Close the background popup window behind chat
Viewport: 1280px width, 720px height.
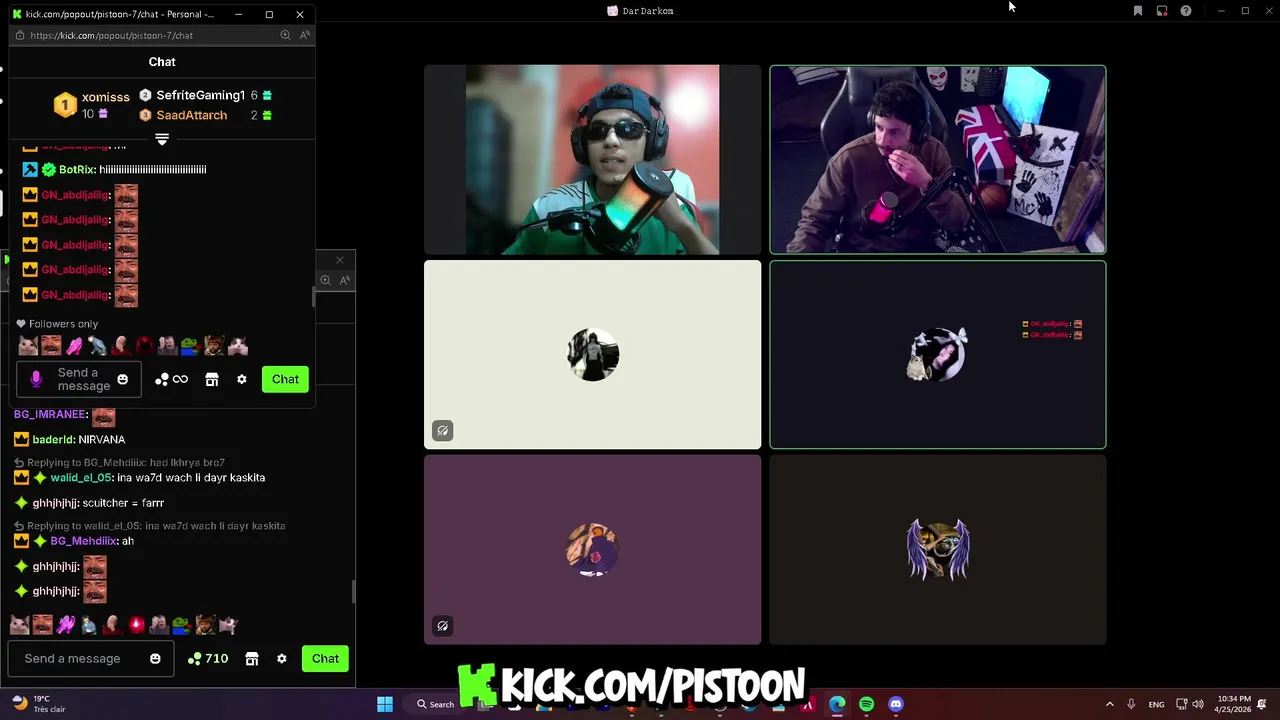coord(340,260)
